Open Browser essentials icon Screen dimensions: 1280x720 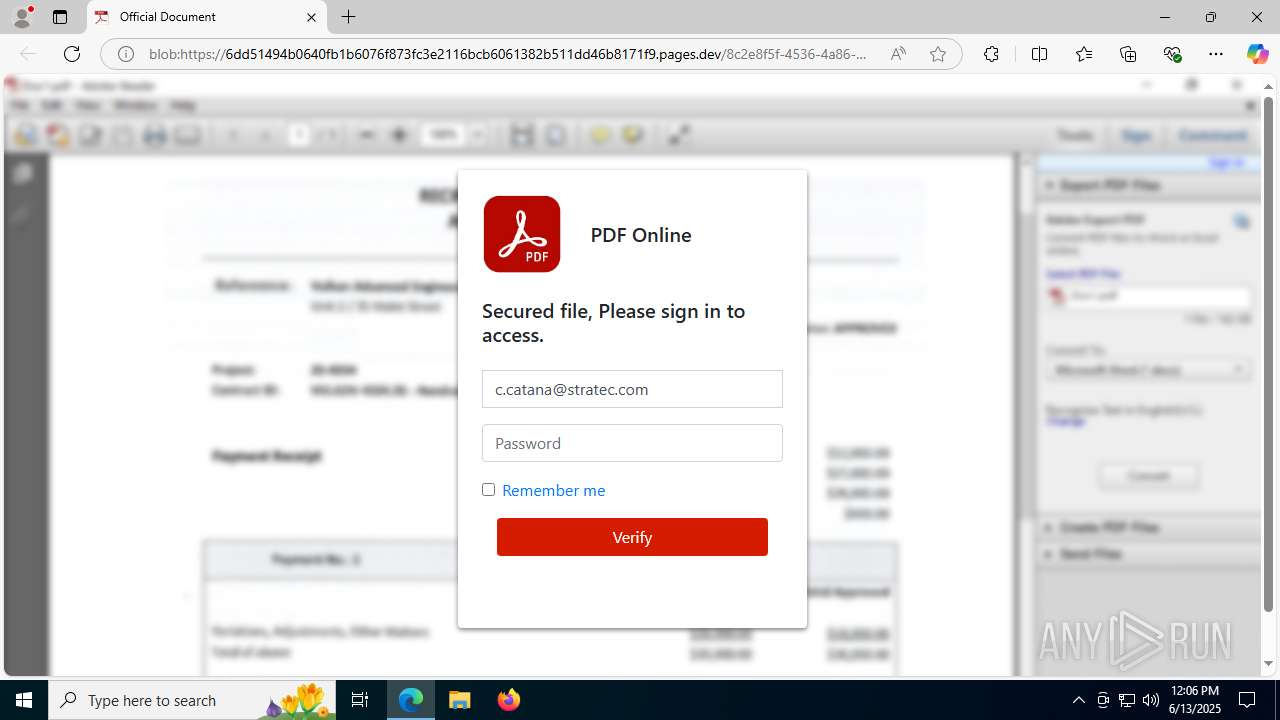(1172, 54)
